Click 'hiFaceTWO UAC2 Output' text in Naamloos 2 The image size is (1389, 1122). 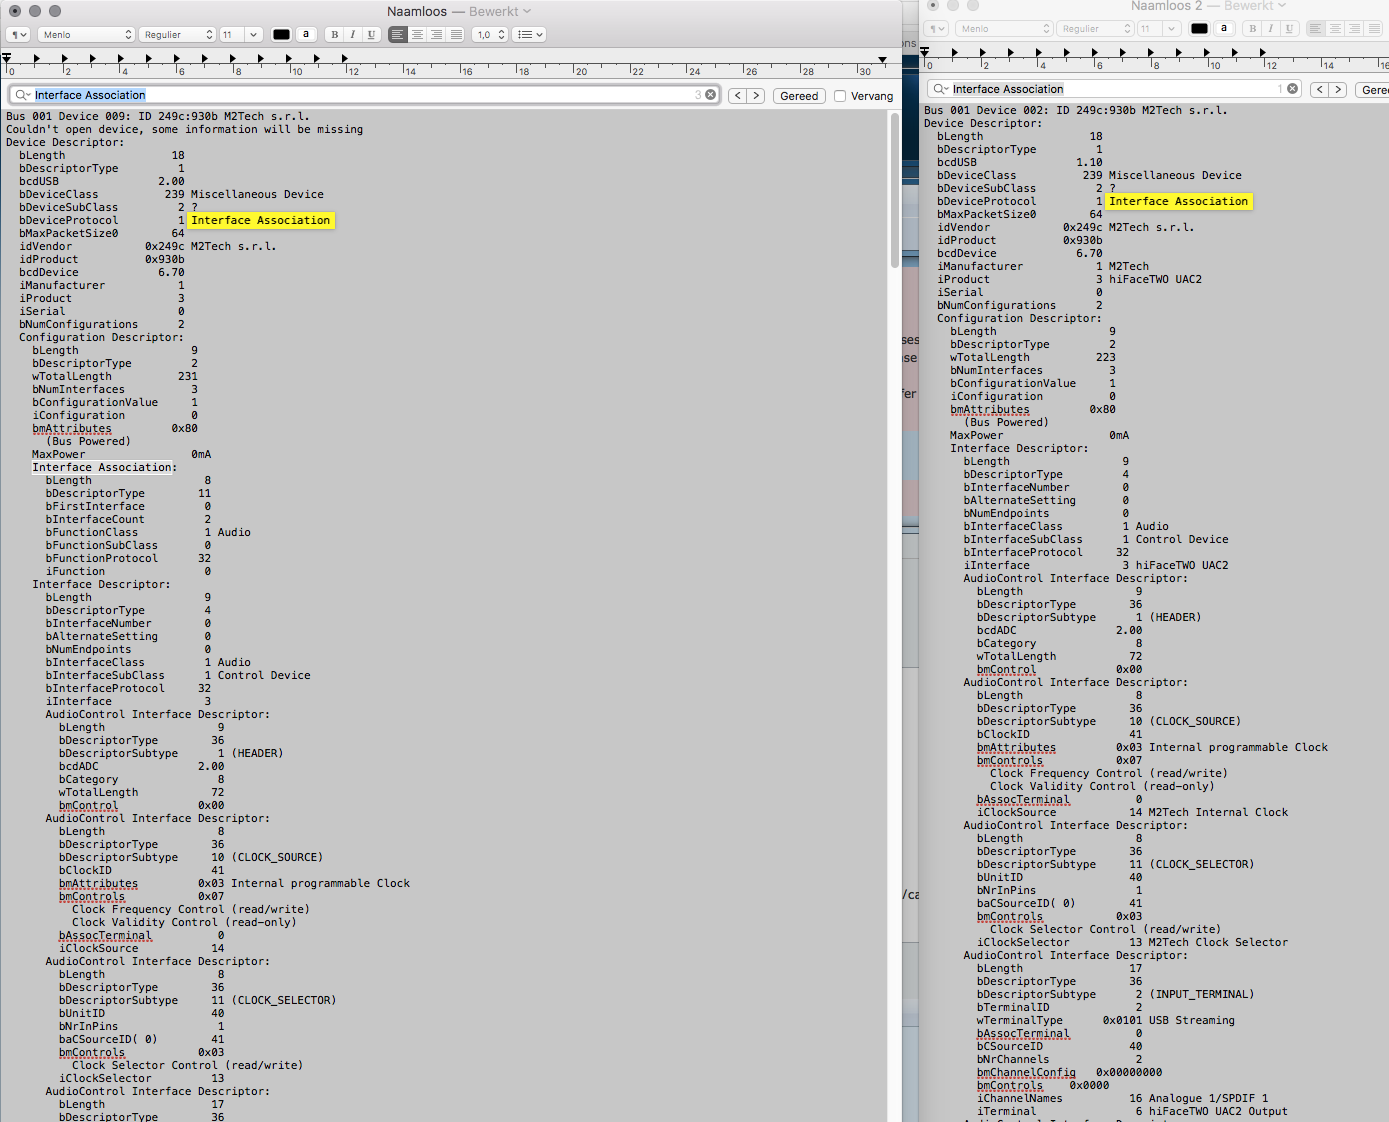pyautogui.click(x=1218, y=1111)
